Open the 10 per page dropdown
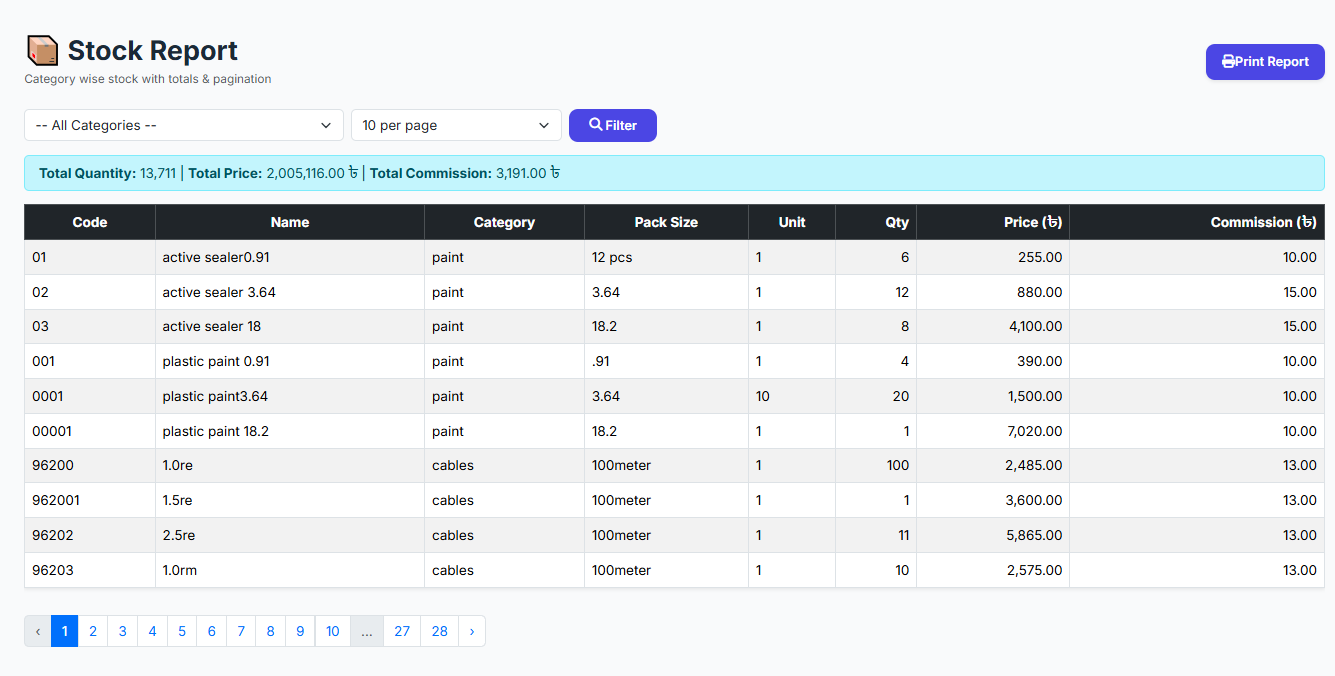Image resolution: width=1335 pixels, height=676 pixels. pos(456,125)
